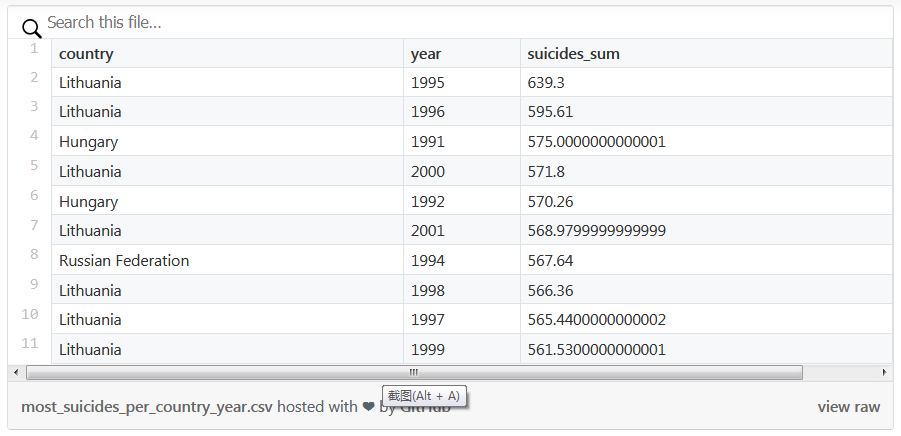
Task: Click the suicides_sum column header
Action: 573,54
